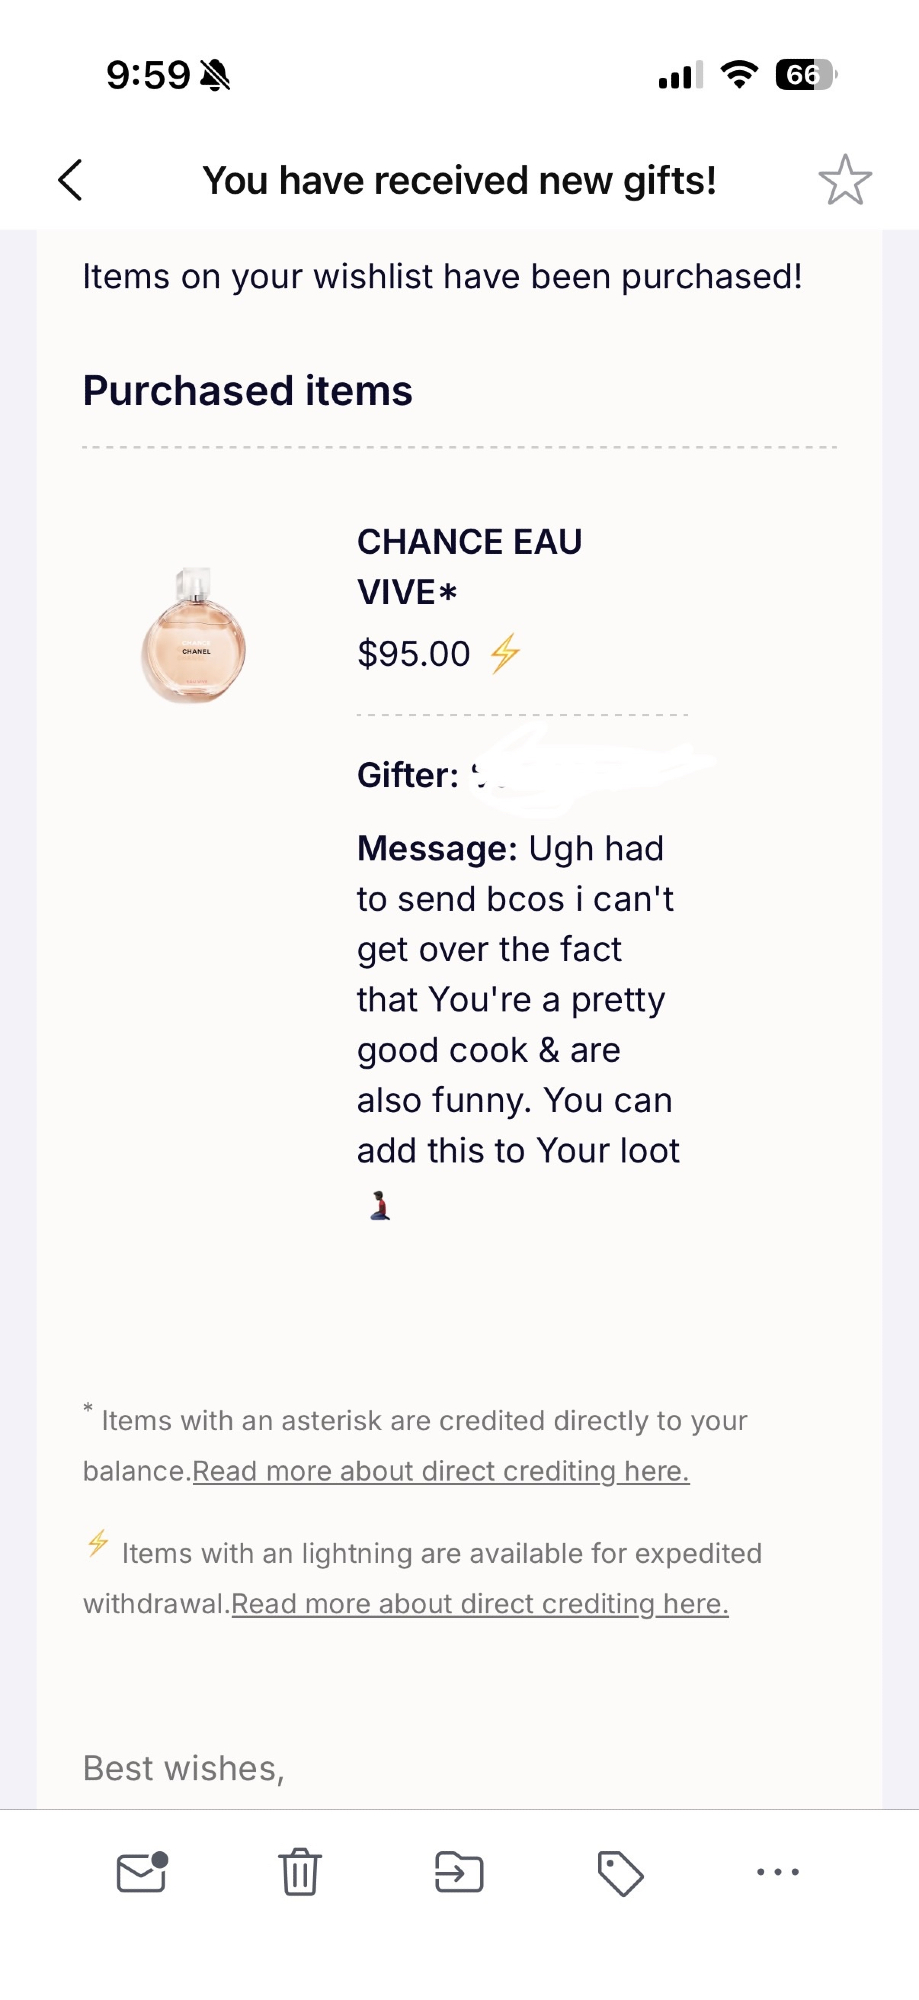Viewport: 919px width, 2000px height.
Task: Open the expedited withdrawal read more link
Action: (x=480, y=1604)
